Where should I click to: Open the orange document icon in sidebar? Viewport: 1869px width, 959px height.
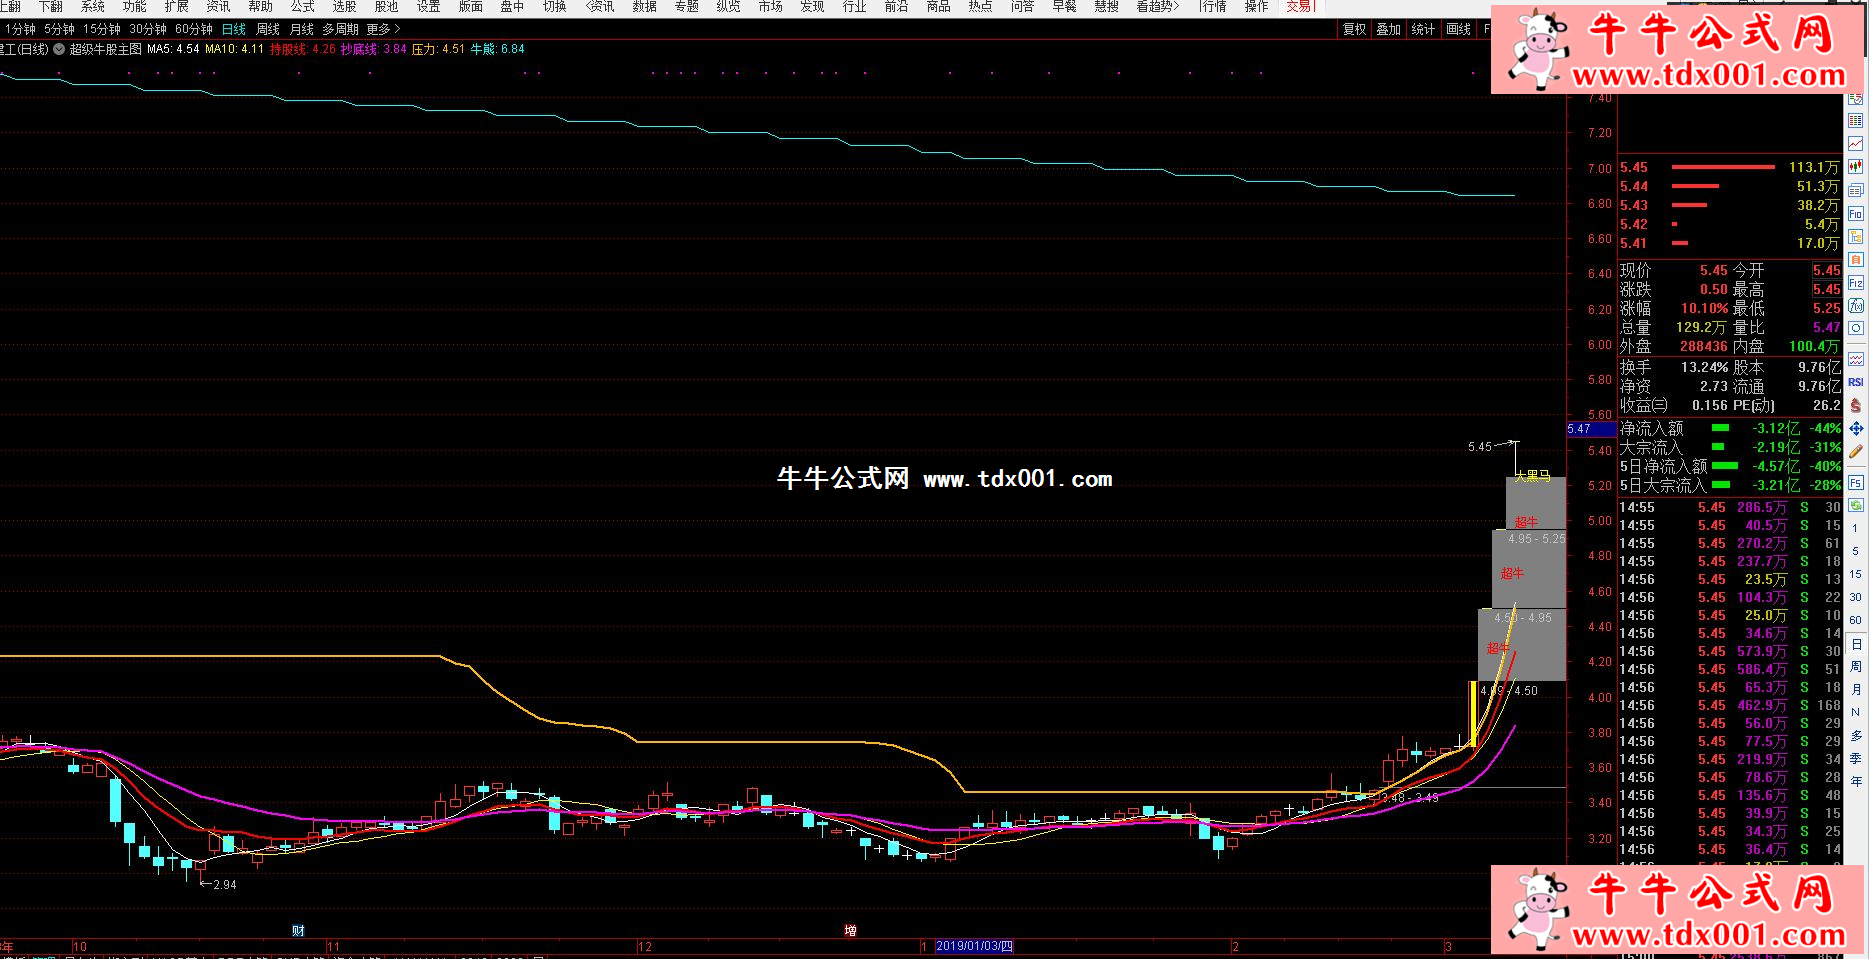1855,260
